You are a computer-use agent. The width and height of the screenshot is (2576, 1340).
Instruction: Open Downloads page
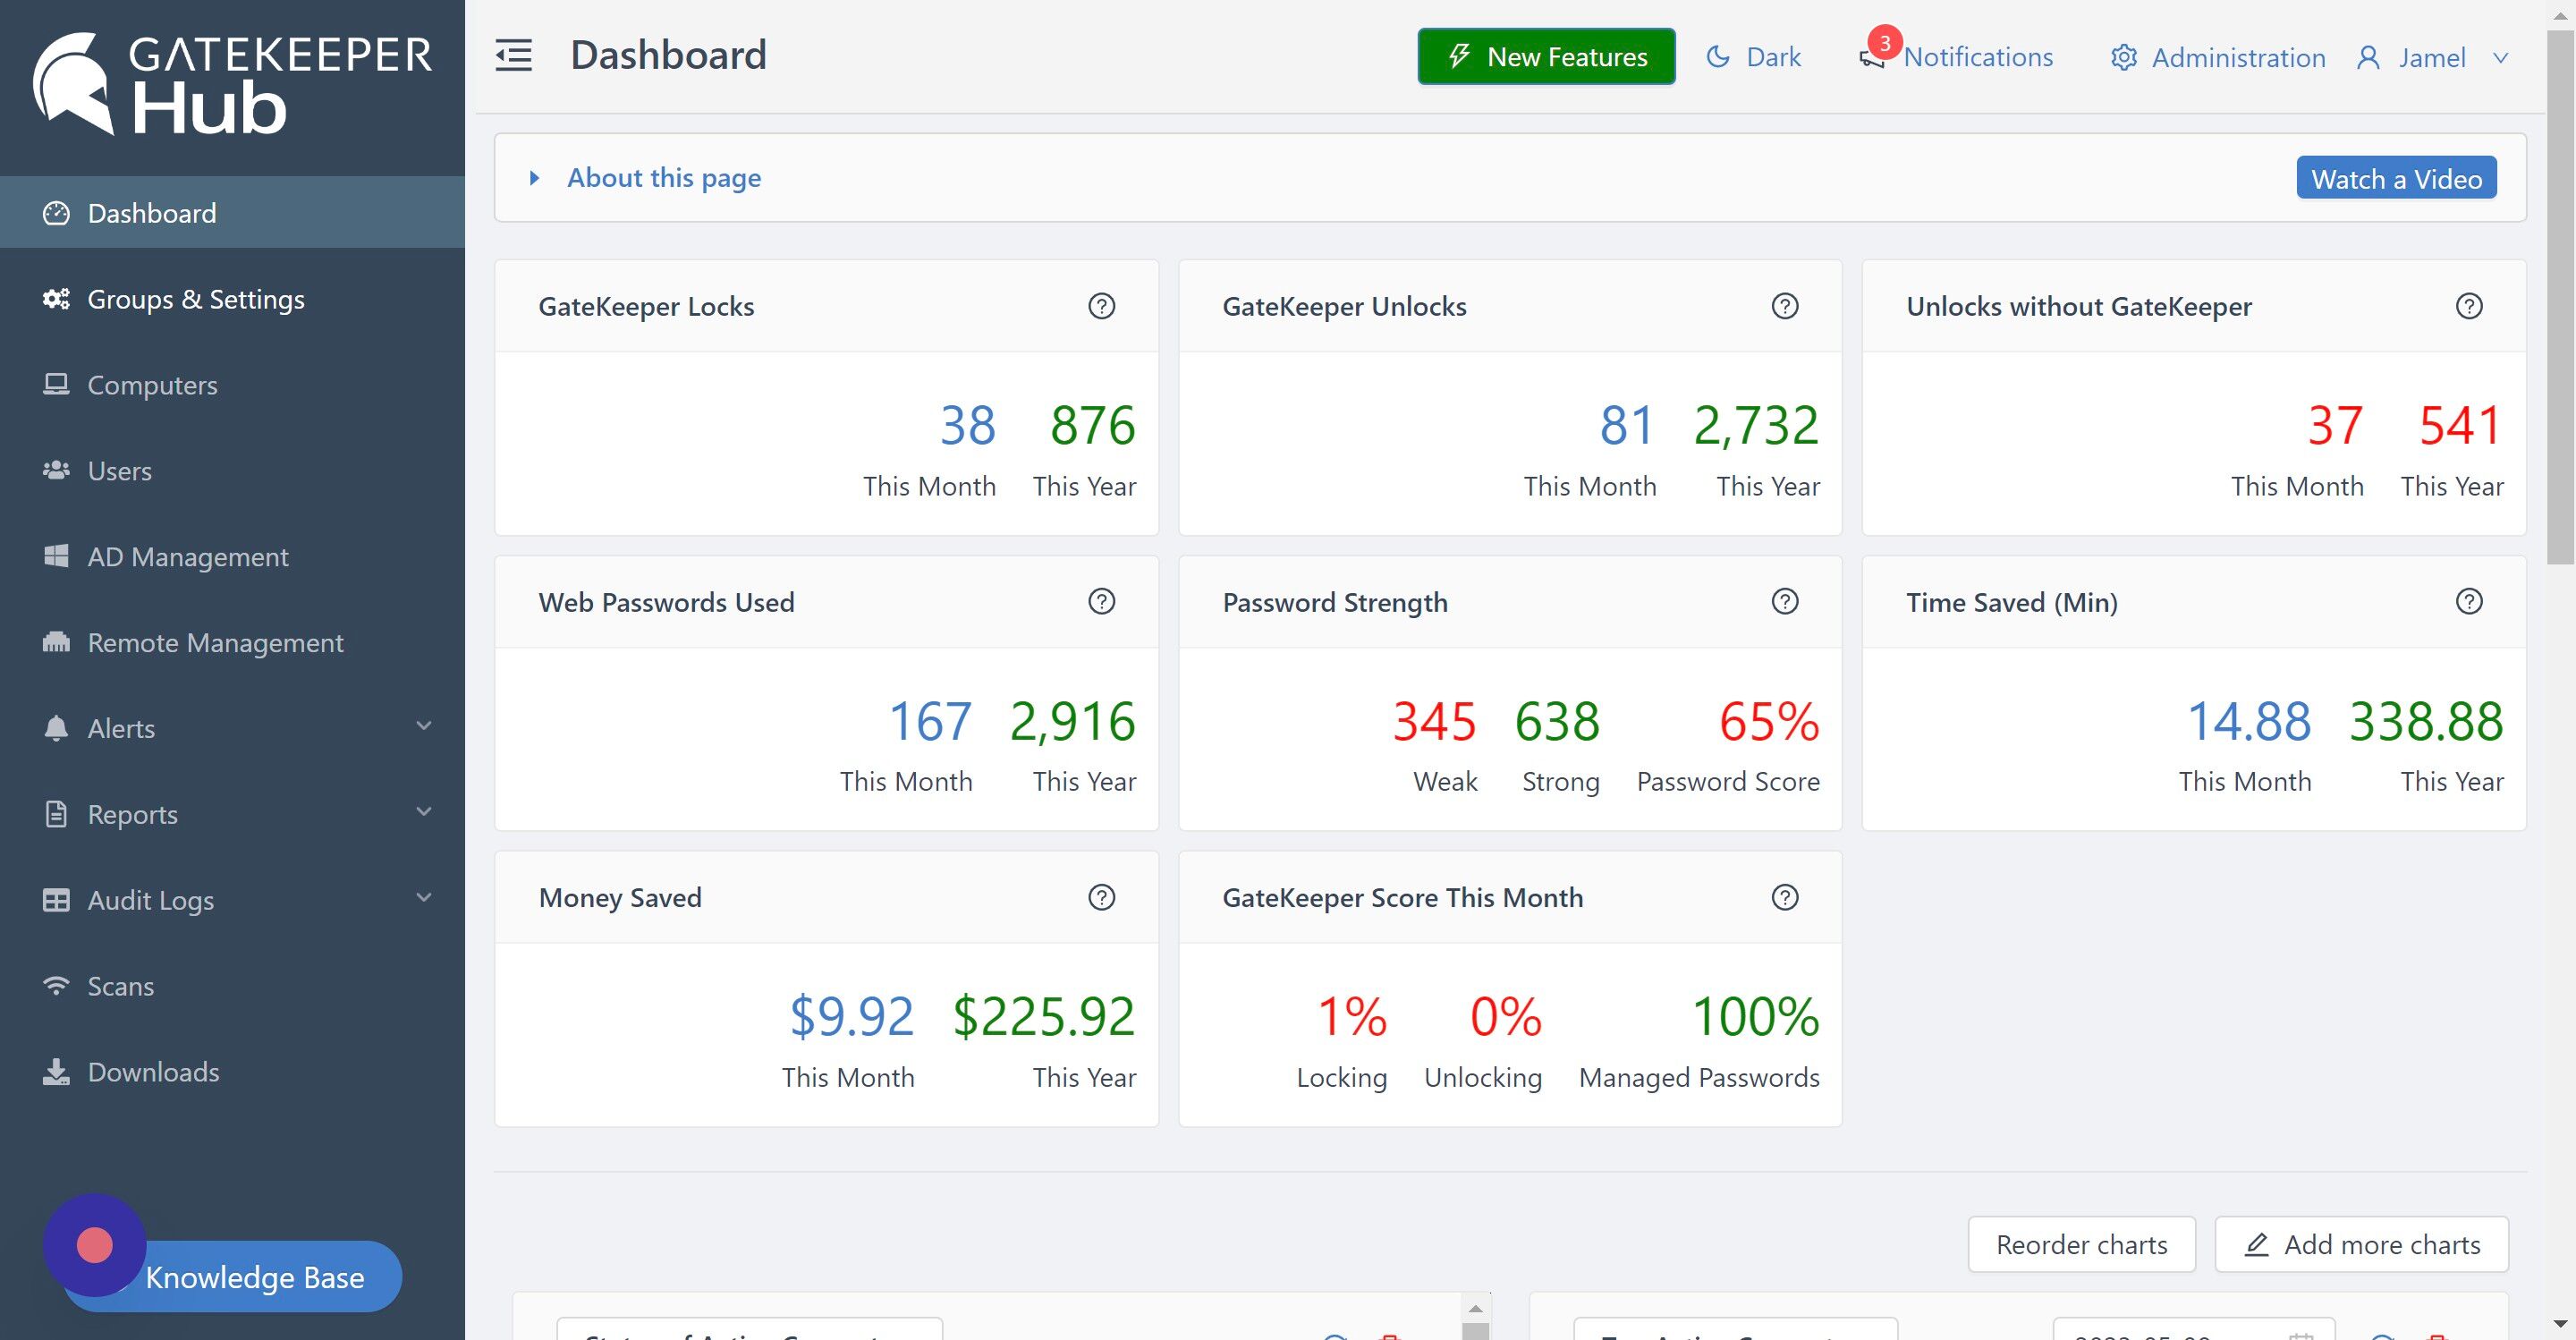pos(232,1072)
